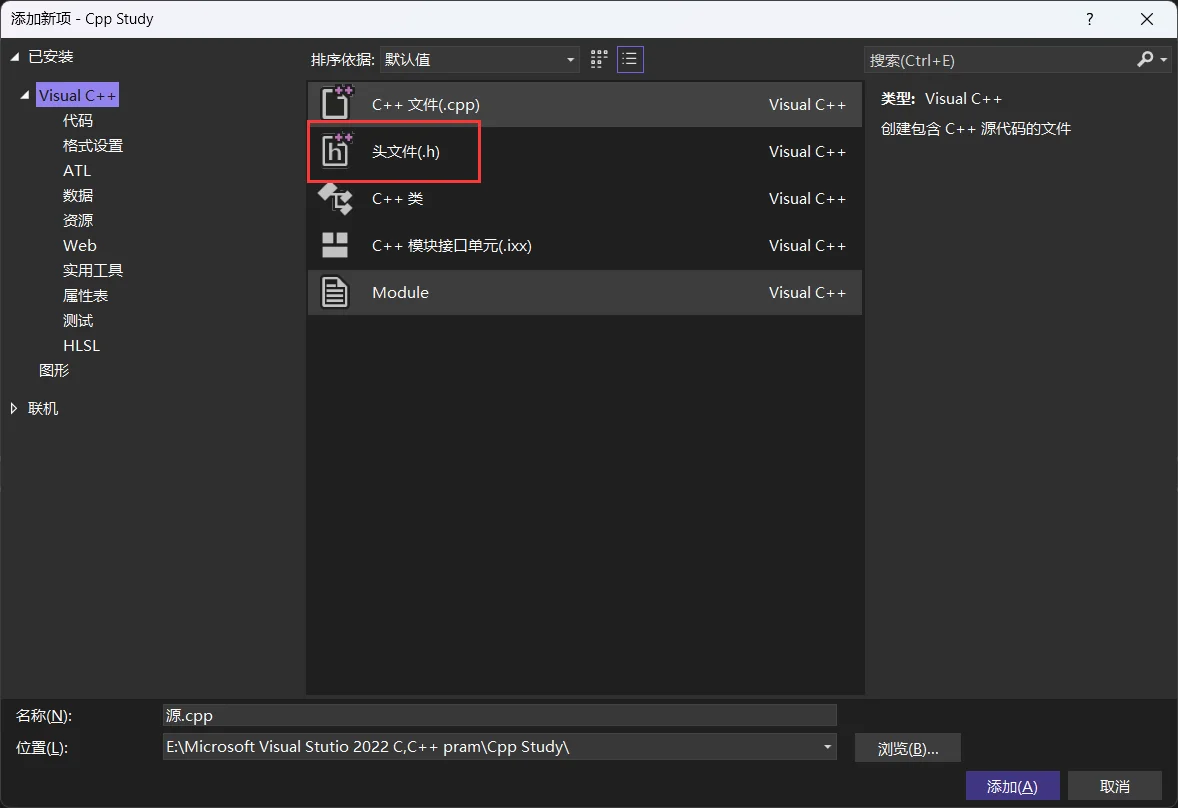
Task: Open the 排序依据 默认值 dropdown
Action: [x=479, y=59]
